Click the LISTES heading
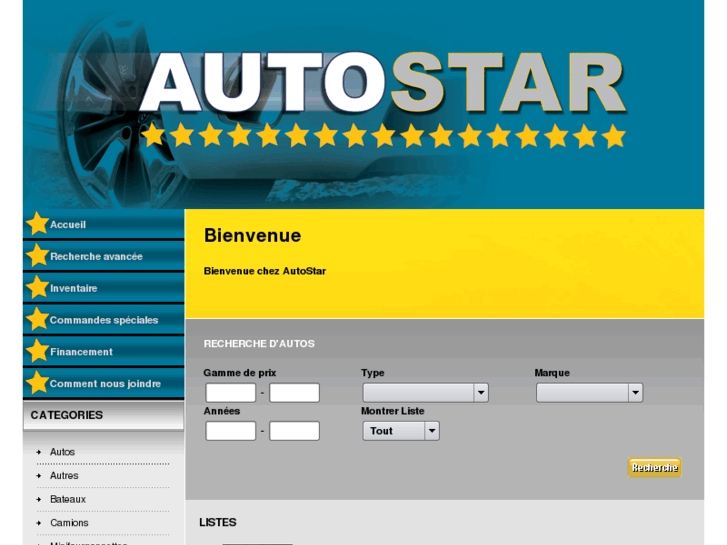 [x=217, y=522]
